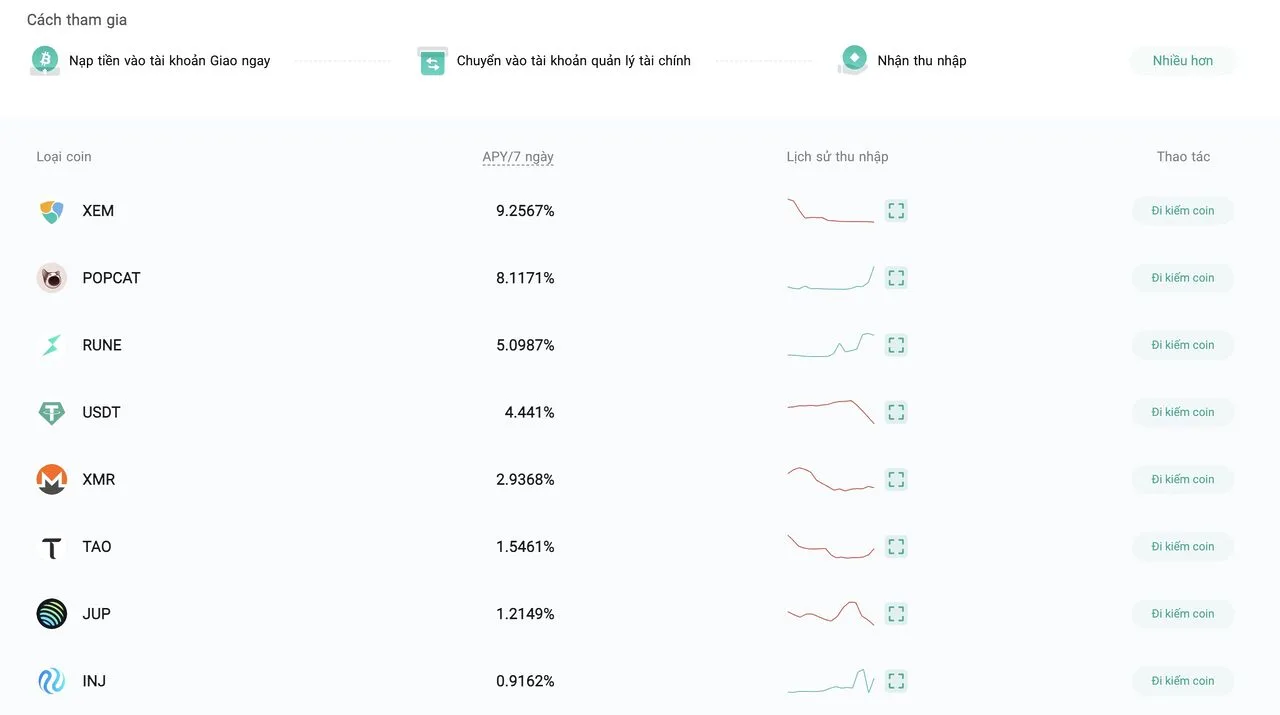Click the Bitcoin deposit step icon
Viewport: 1280px width, 715px height.
pyautogui.click(x=45, y=60)
